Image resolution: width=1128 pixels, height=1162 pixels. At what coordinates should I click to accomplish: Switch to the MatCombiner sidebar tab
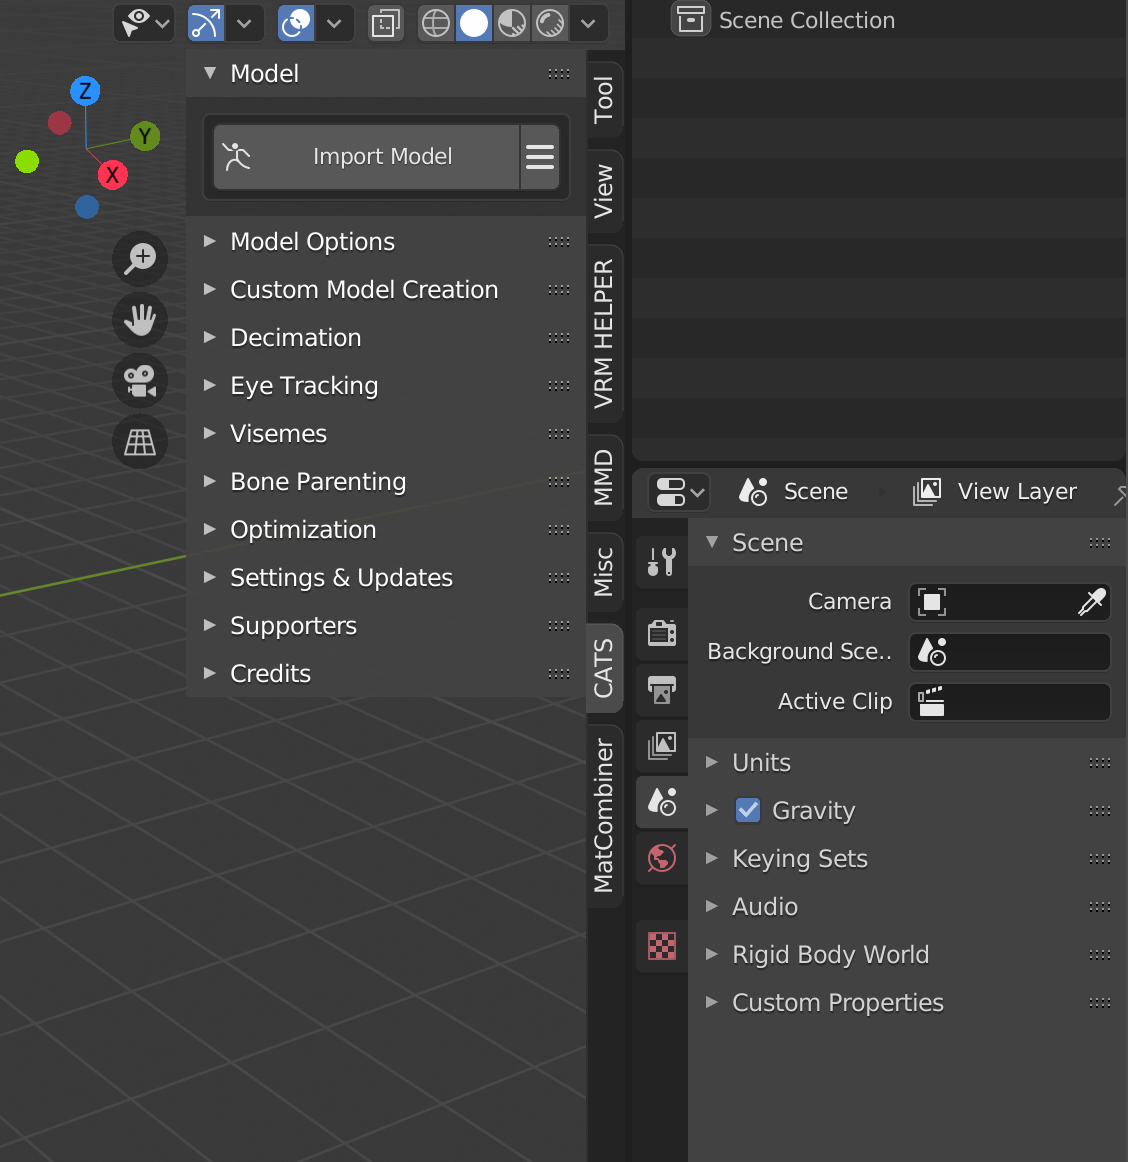tap(604, 816)
